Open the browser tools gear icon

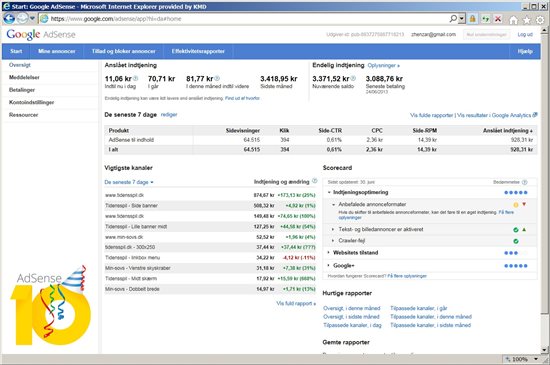point(540,20)
